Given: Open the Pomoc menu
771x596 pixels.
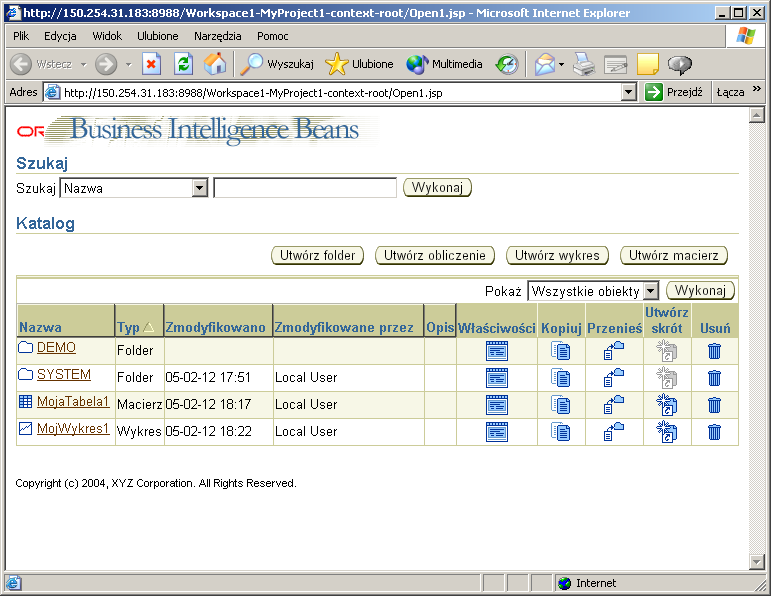Looking at the screenshot, I should [272, 36].
